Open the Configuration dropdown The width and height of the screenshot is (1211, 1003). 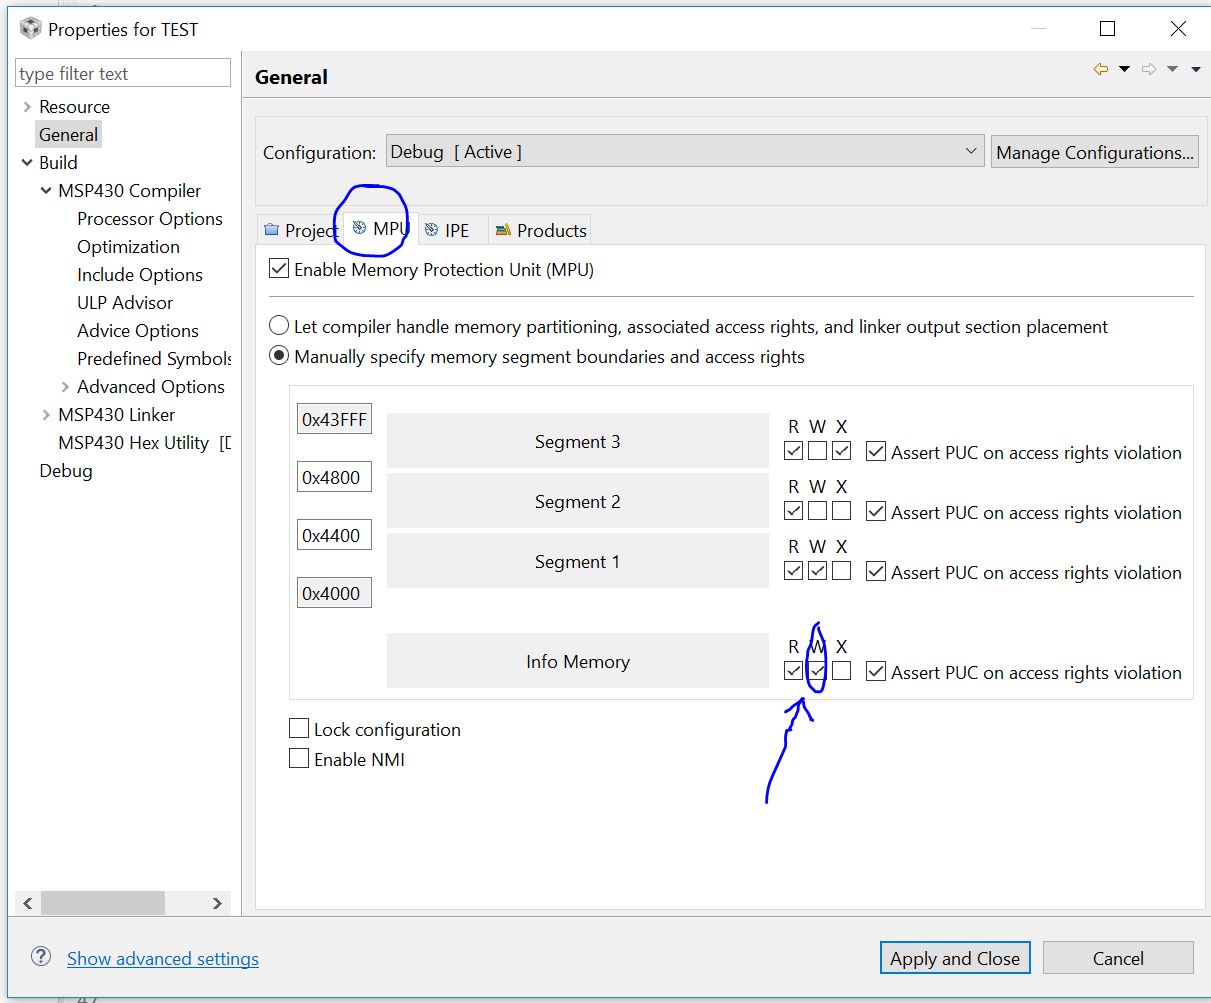point(969,151)
